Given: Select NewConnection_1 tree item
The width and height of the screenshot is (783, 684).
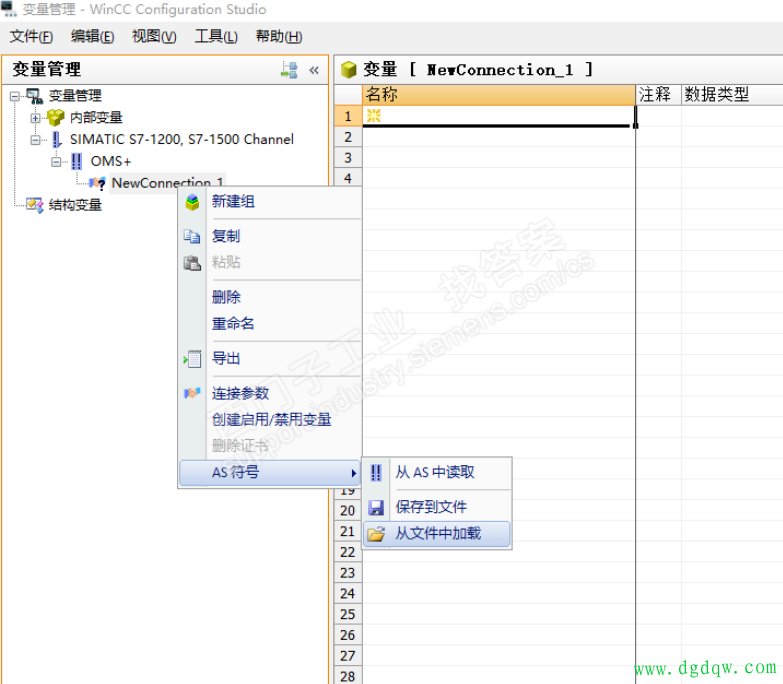Looking at the screenshot, I should 167,183.
